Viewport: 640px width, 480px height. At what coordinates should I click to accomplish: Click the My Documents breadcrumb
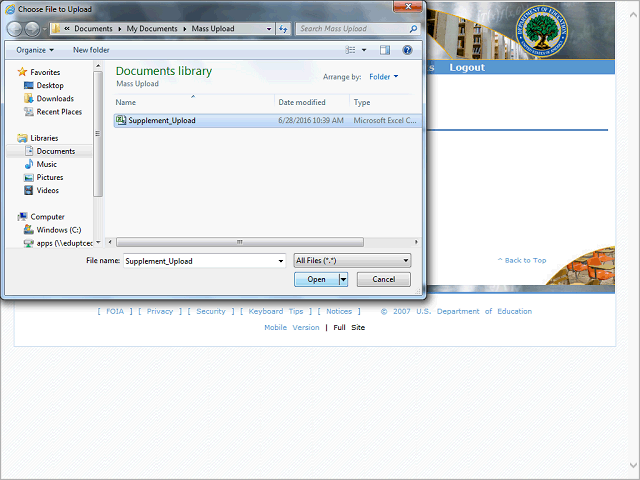(x=152, y=29)
